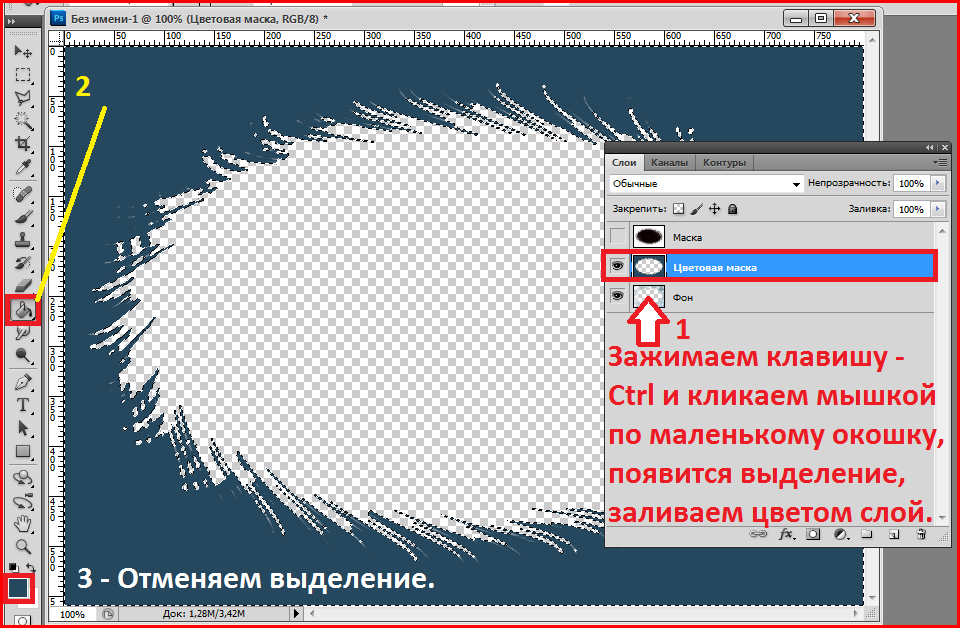This screenshot has width=960, height=628.
Task: Select the Move tool
Action: 23,51
